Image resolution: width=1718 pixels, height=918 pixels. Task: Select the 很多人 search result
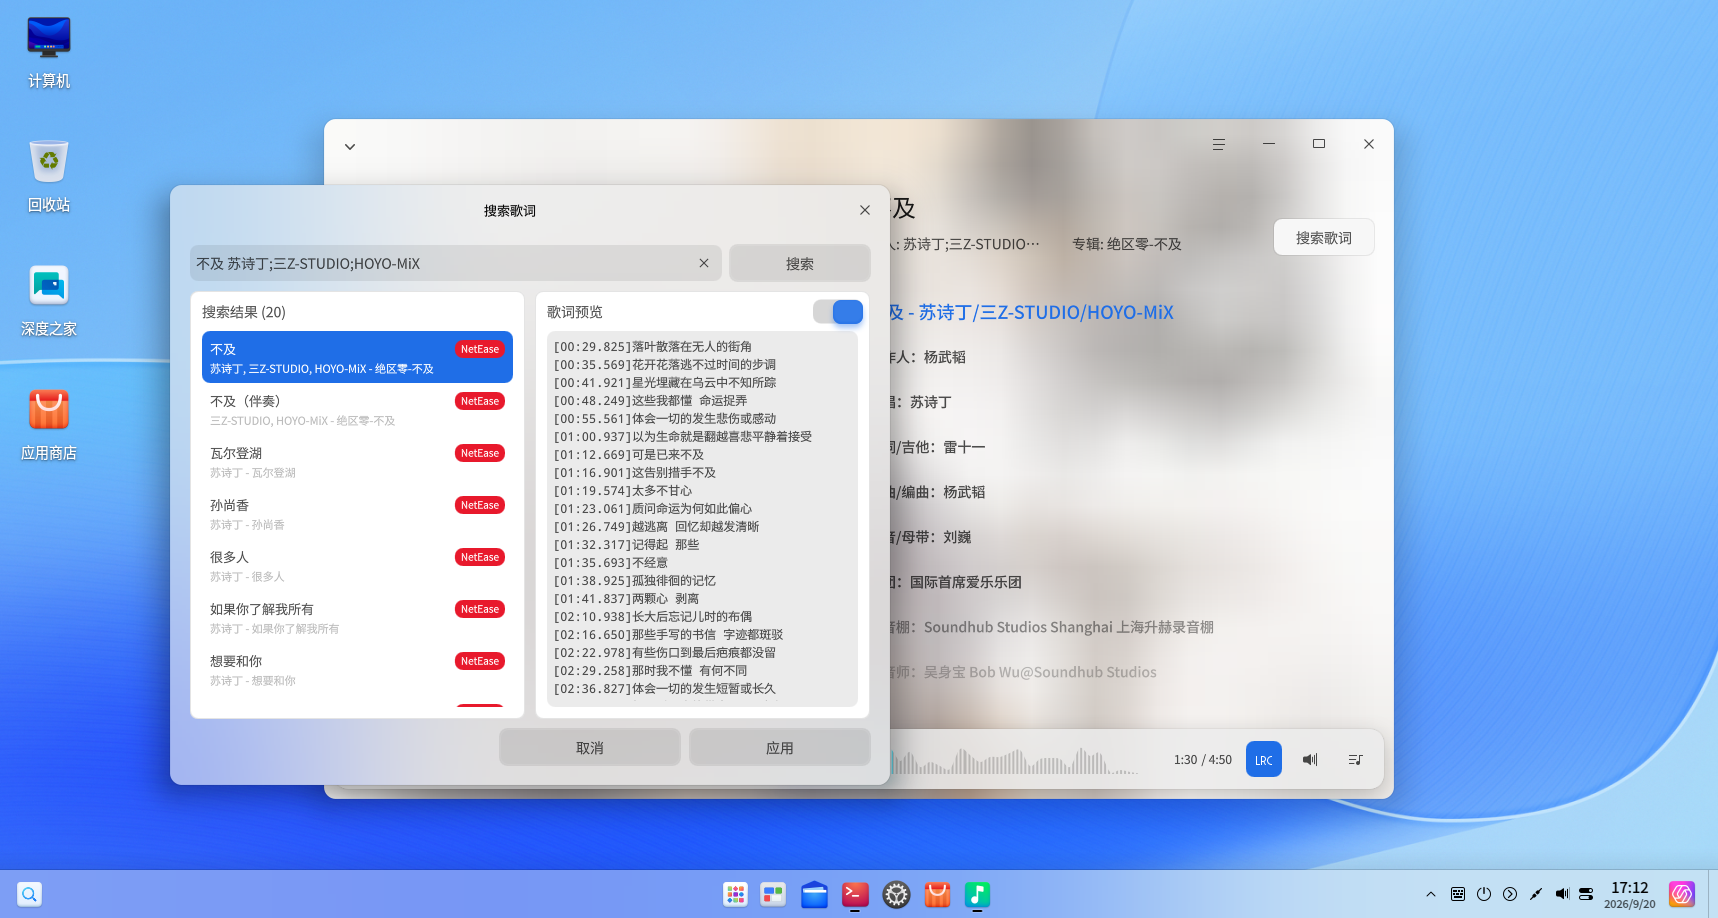(x=357, y=565)
